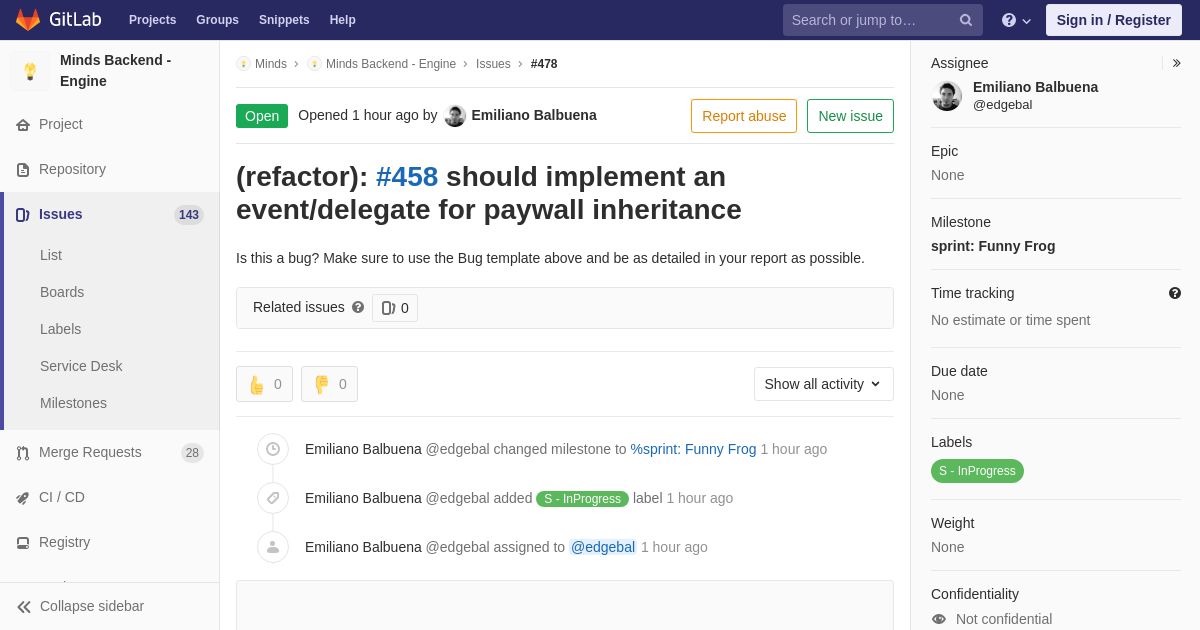The height and width of the screenshot is (630, 1200).
Task: Click Emiliano Balbuena author name link
Action: click(534, 115)
